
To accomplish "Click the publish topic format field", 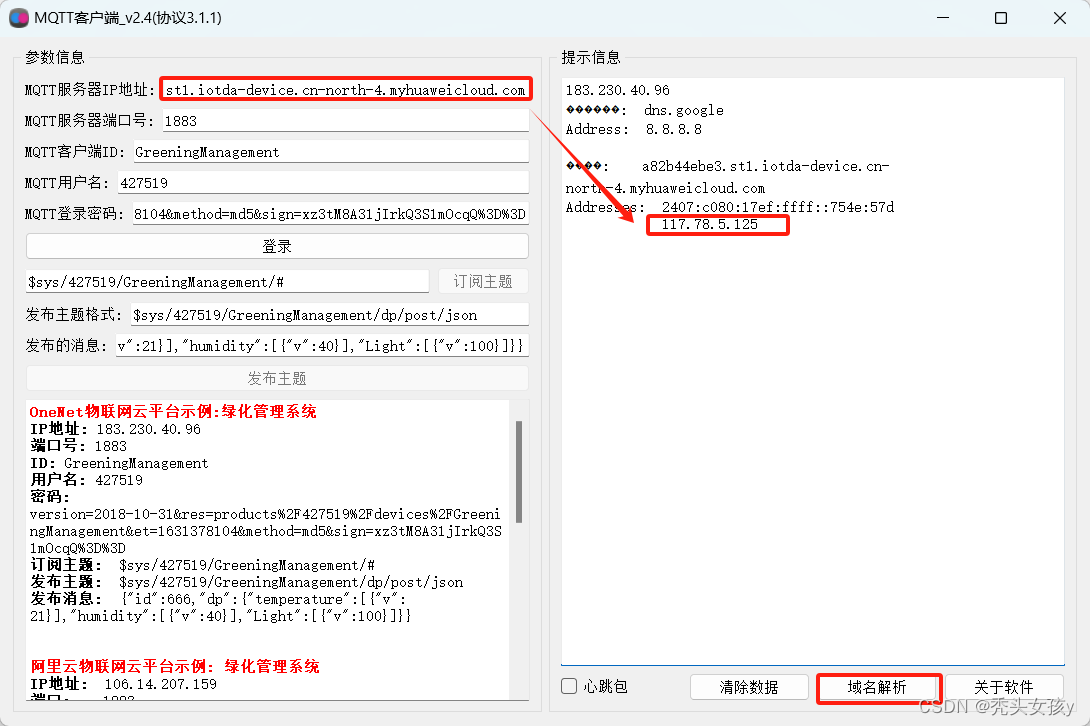I will coord(330,315).
